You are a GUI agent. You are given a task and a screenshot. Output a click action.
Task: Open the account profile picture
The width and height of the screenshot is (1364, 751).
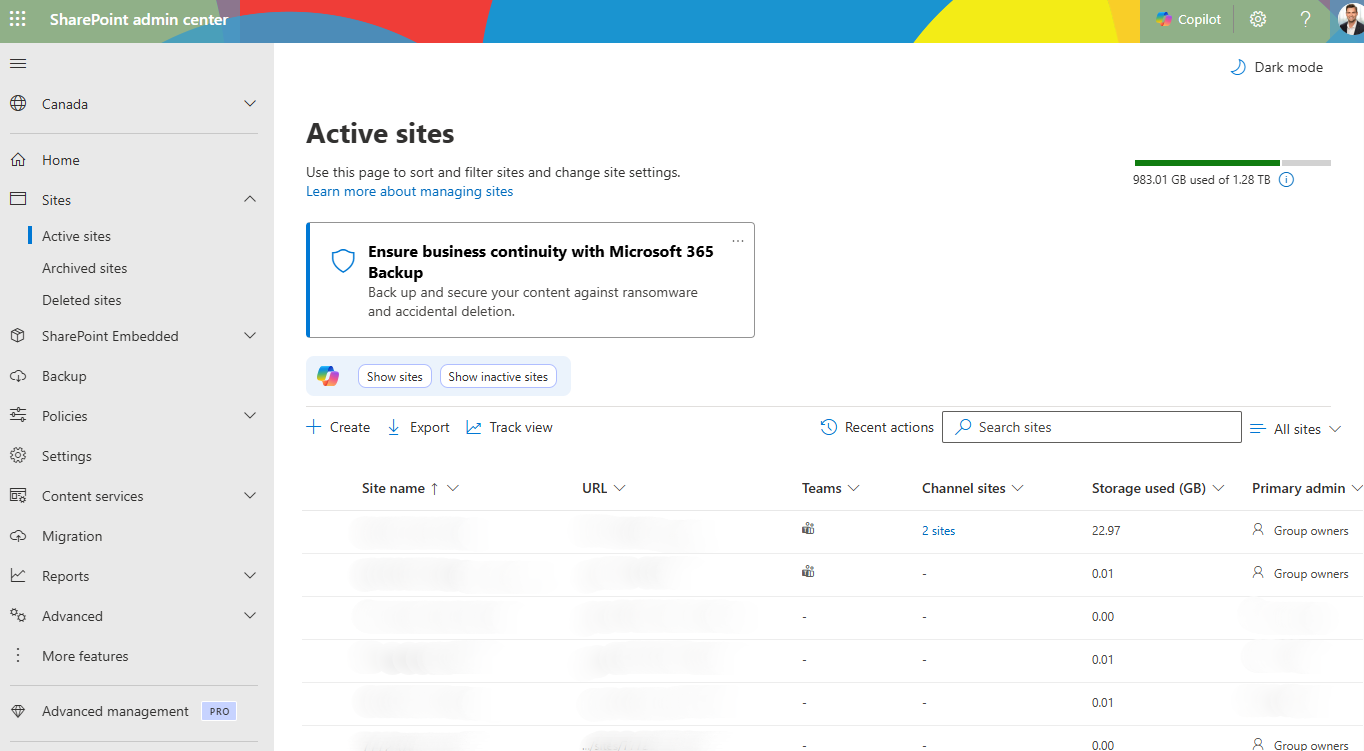pos(1351,19)
